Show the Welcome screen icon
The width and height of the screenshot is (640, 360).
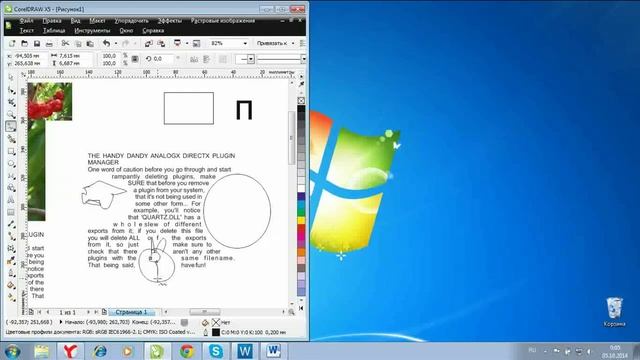197,43
